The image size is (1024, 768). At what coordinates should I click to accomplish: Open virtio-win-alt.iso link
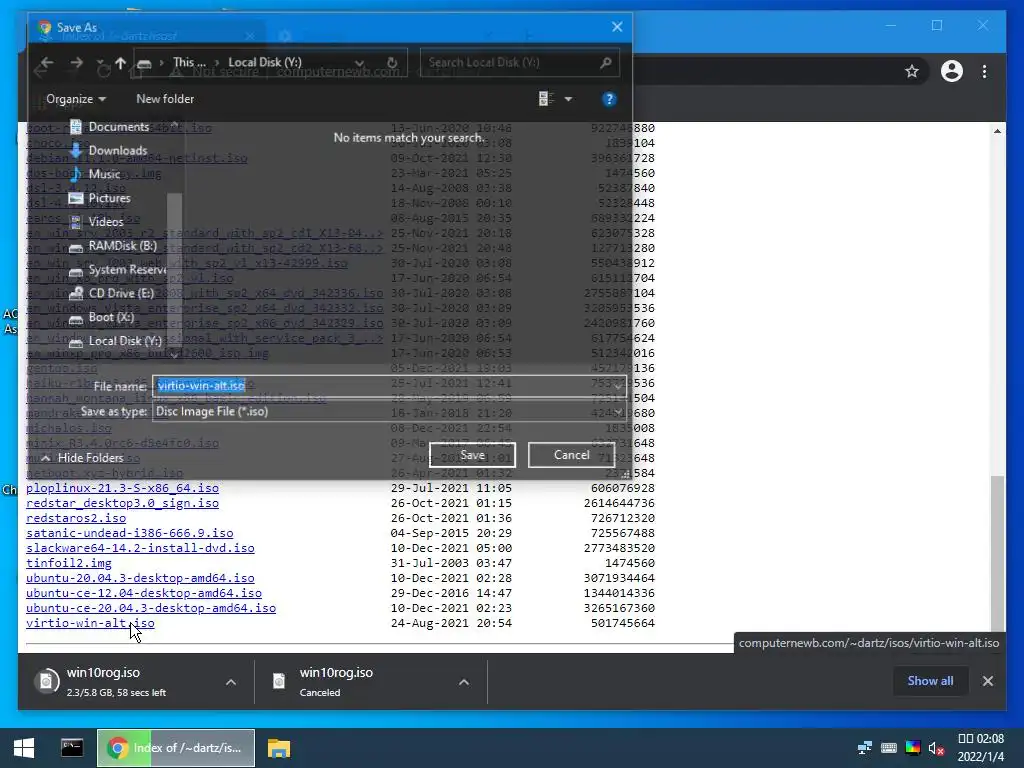tap(90, 623)
